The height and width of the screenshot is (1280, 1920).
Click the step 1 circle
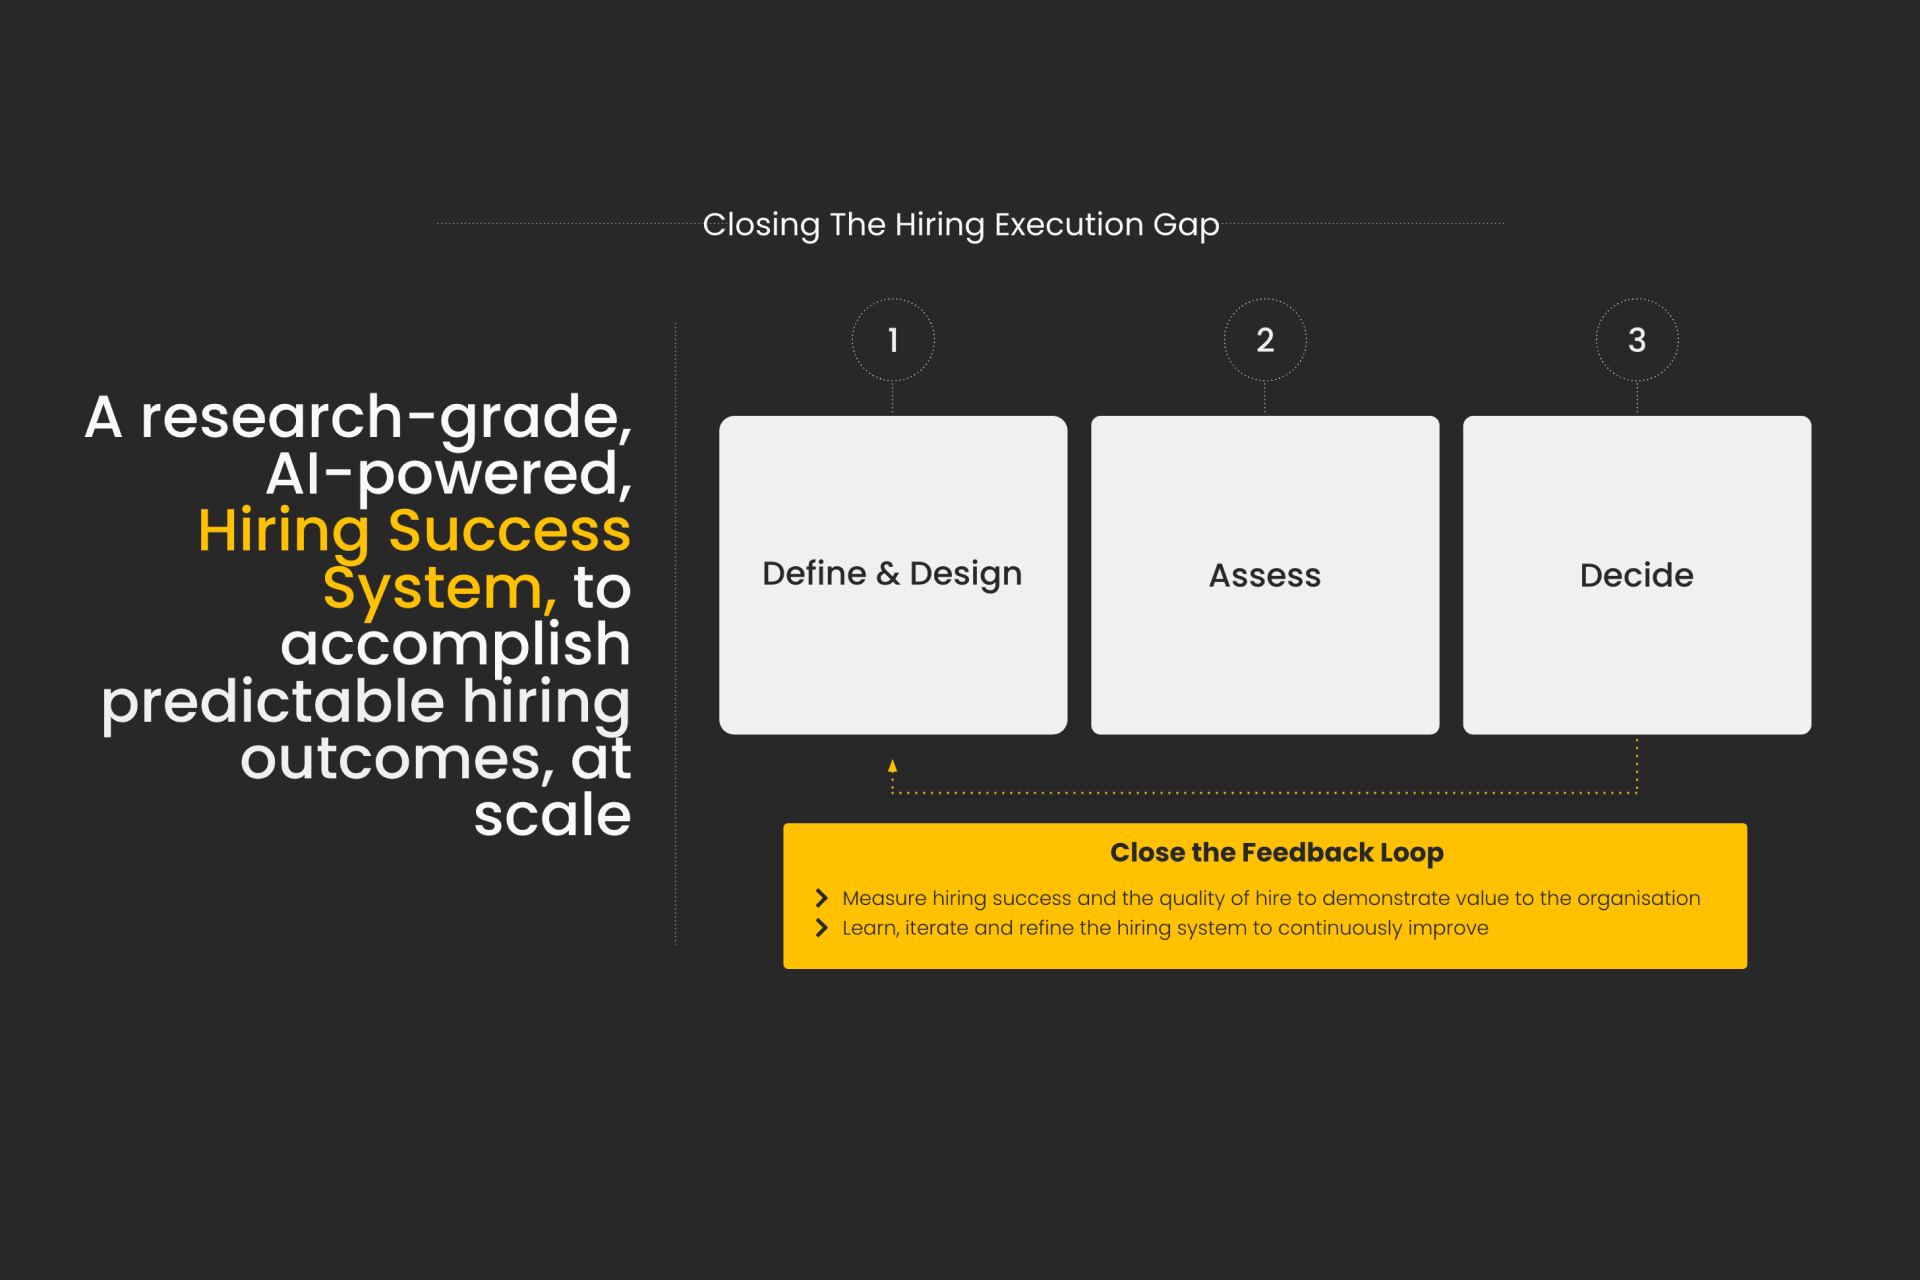click(892, 340)
